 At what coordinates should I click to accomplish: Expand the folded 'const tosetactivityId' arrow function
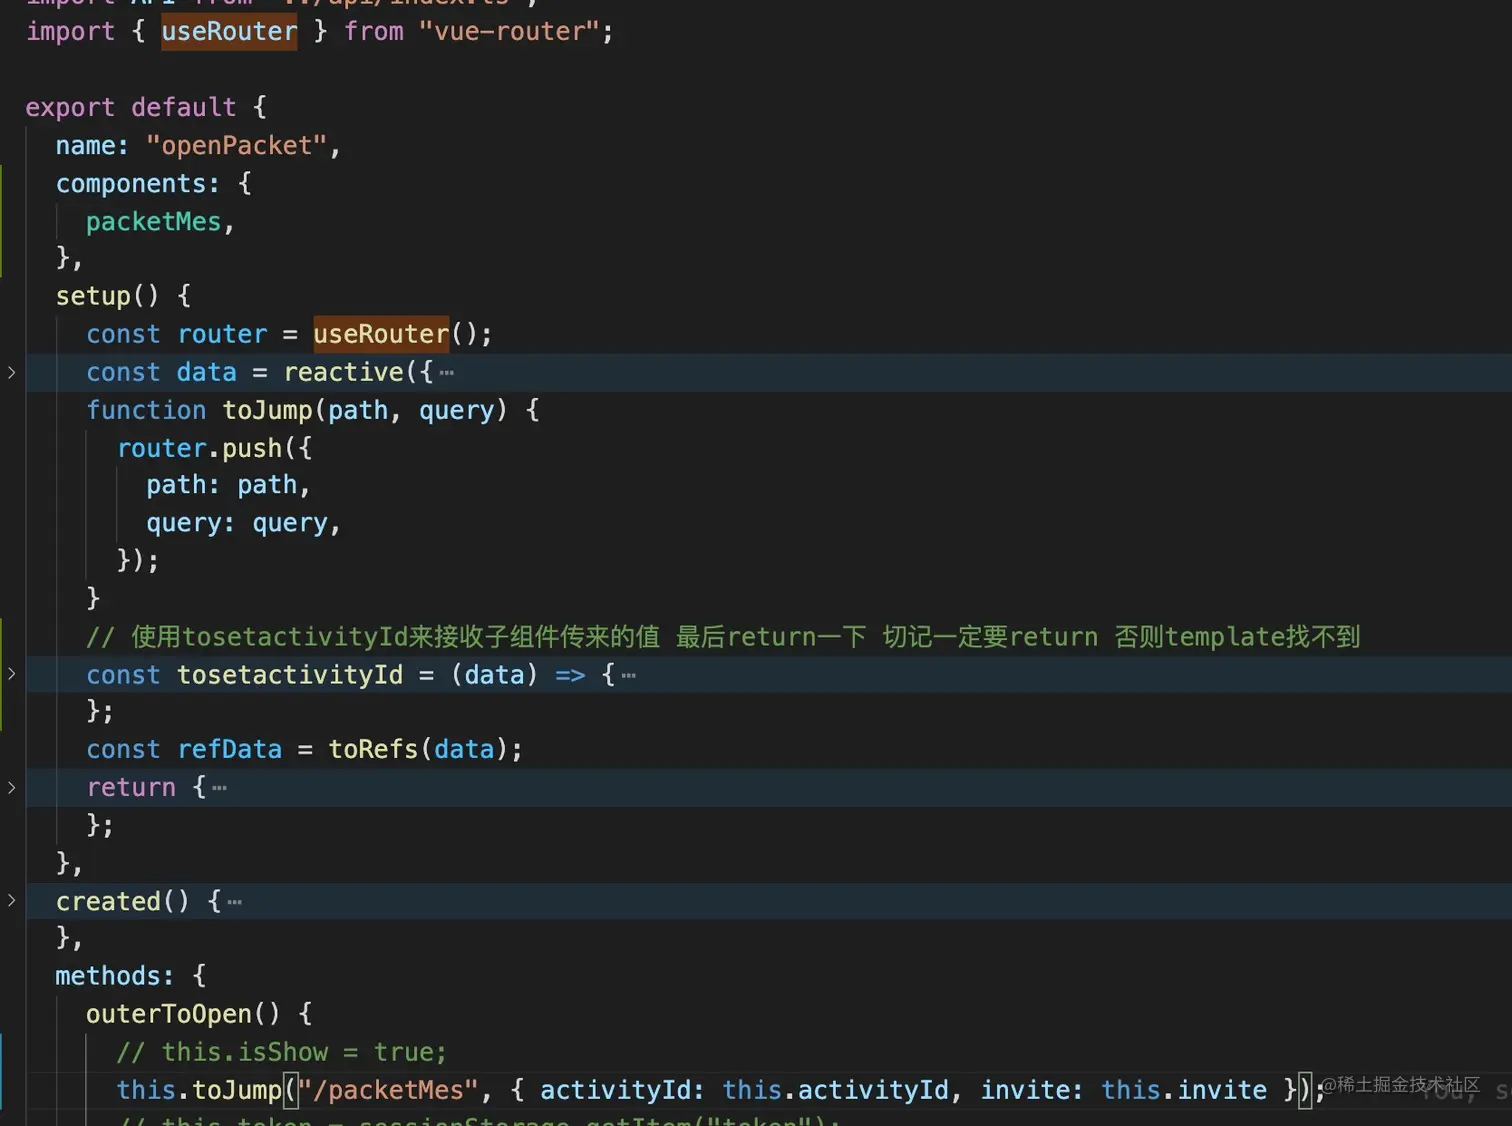pos(11,674)
